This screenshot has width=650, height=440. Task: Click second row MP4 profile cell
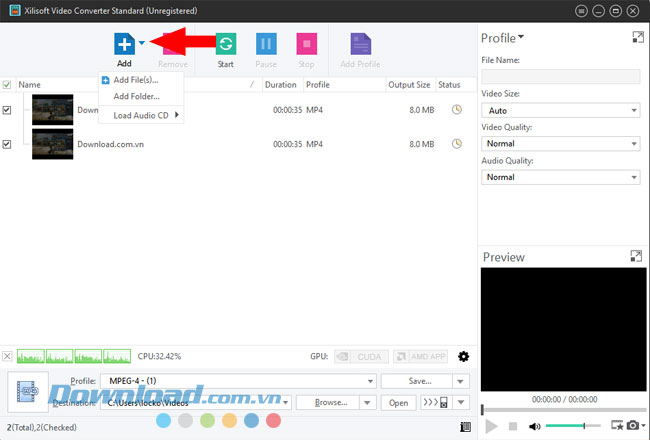(x=314, y=144)
